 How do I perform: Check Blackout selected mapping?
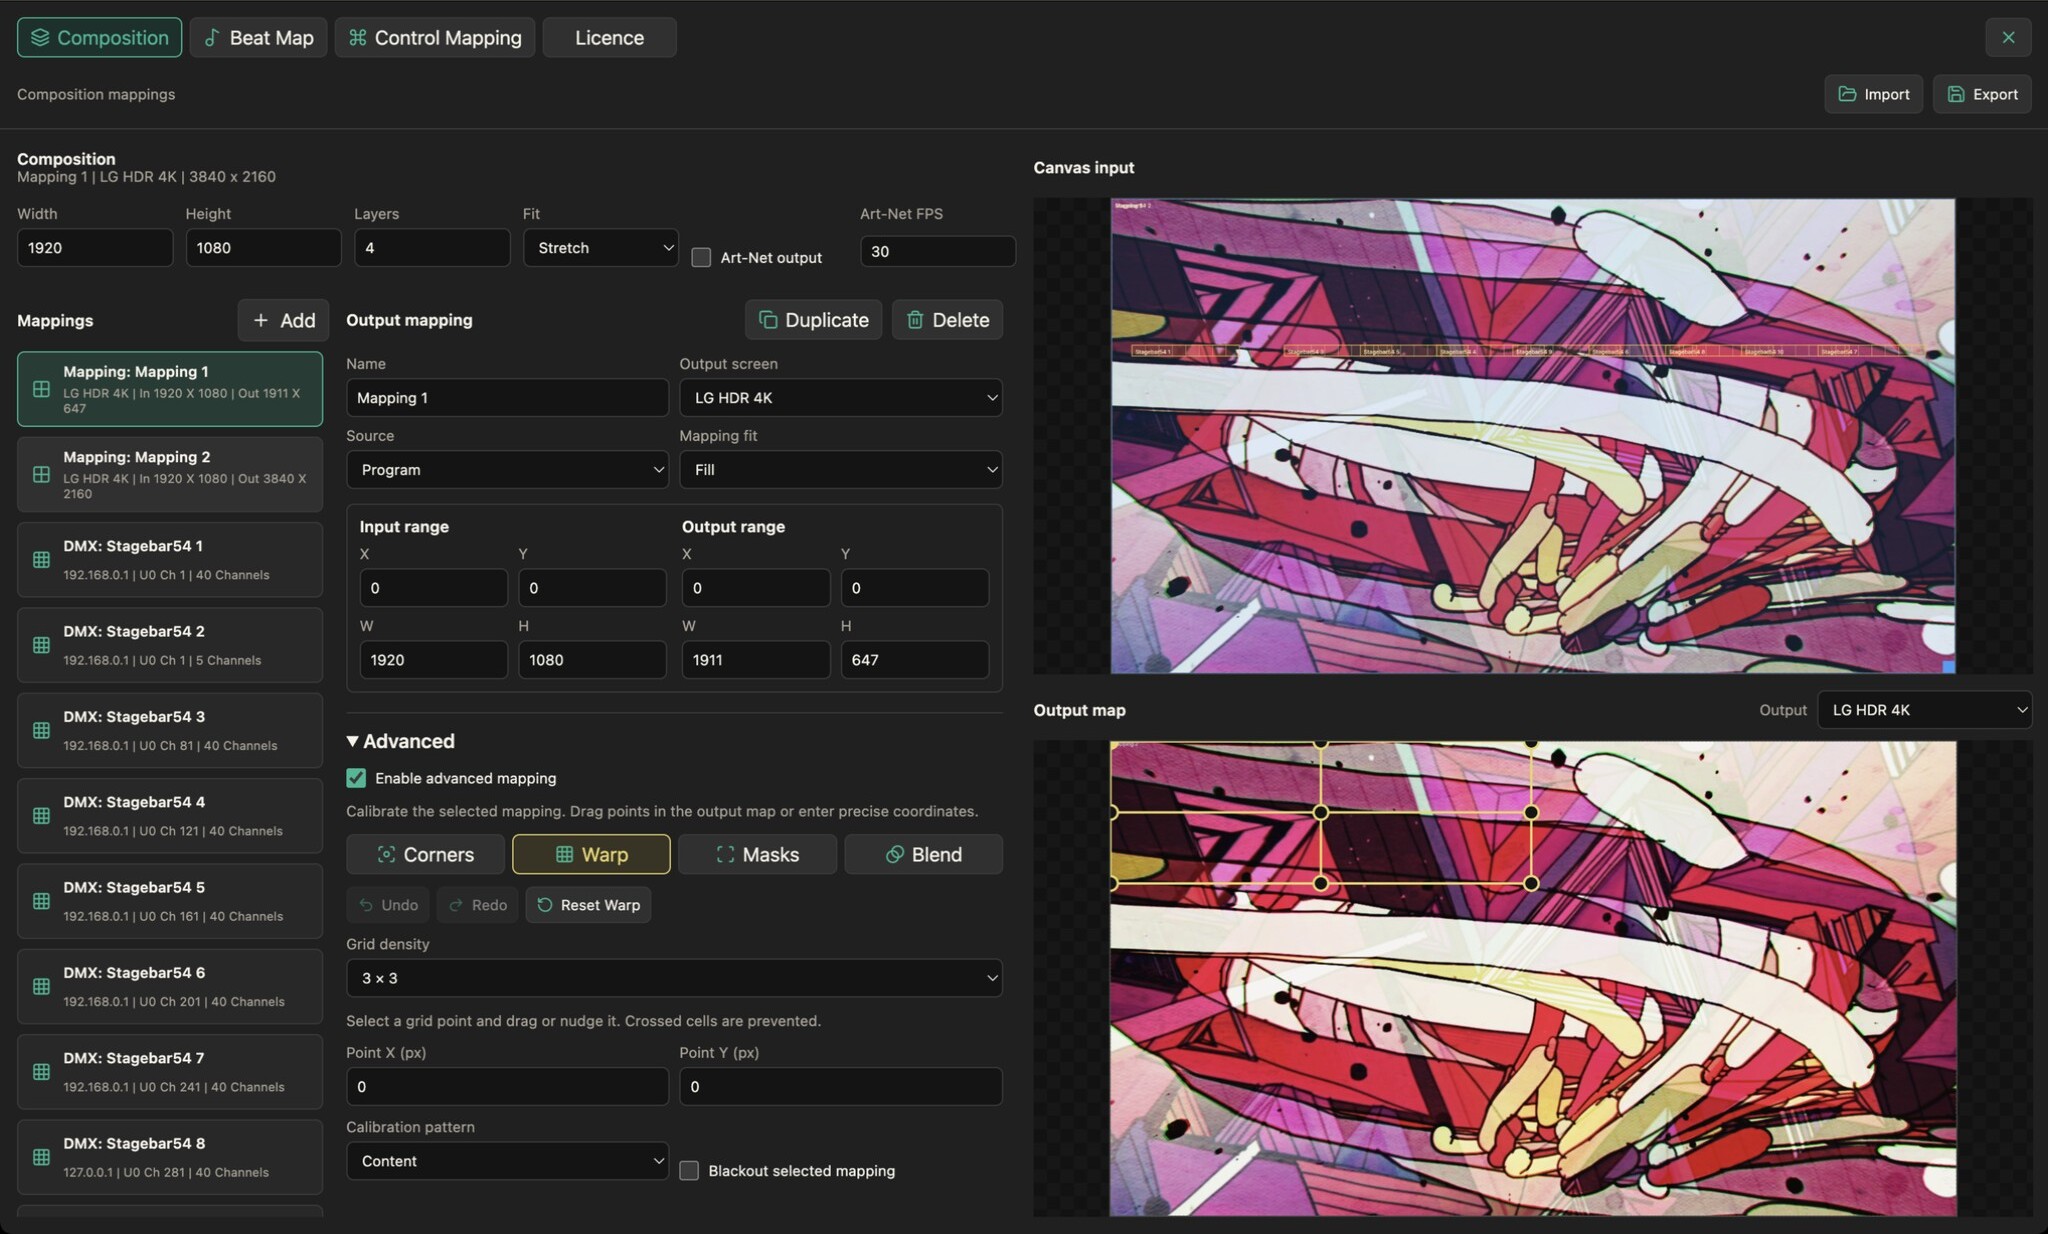(x=689, y=1171)
